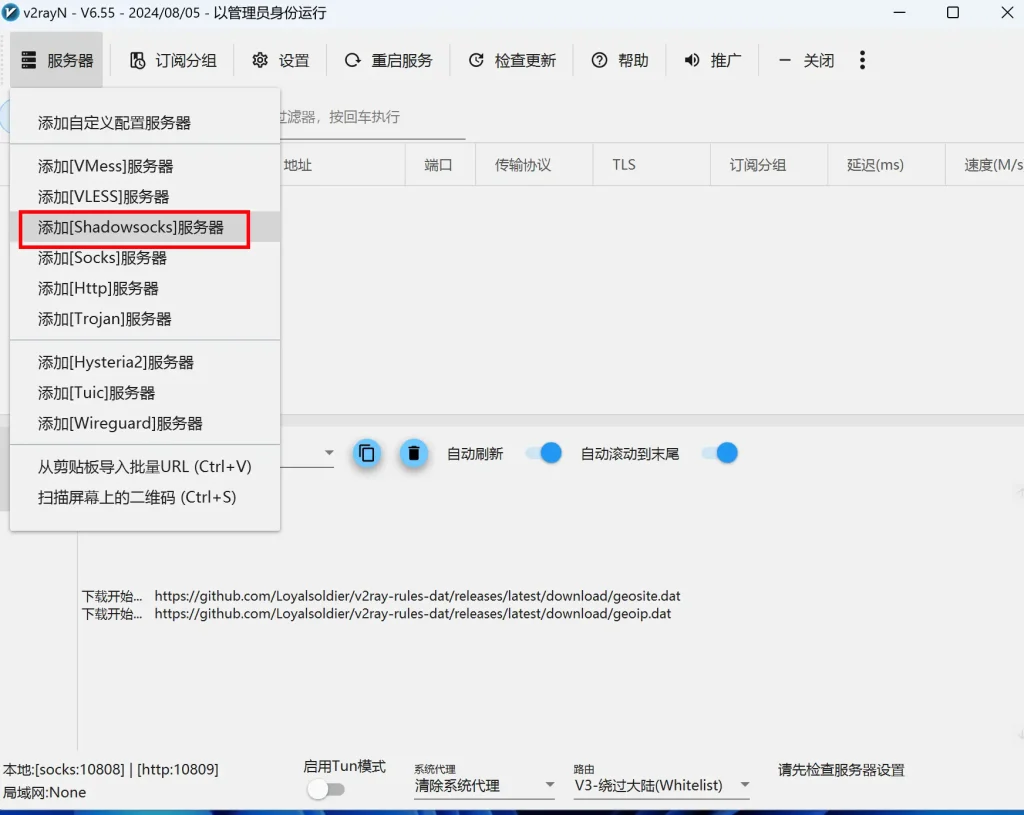Clear the log with trash icon
This screenshot has height=815, width=1024.
tap(414, 453)
